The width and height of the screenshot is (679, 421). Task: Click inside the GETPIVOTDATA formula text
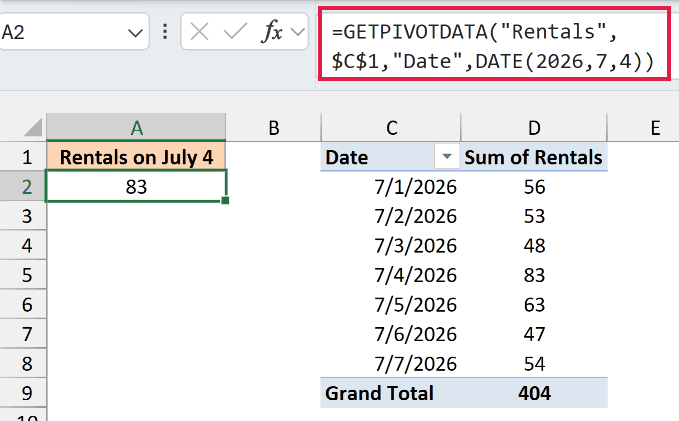pyautogui.click(x=494, y=46)
